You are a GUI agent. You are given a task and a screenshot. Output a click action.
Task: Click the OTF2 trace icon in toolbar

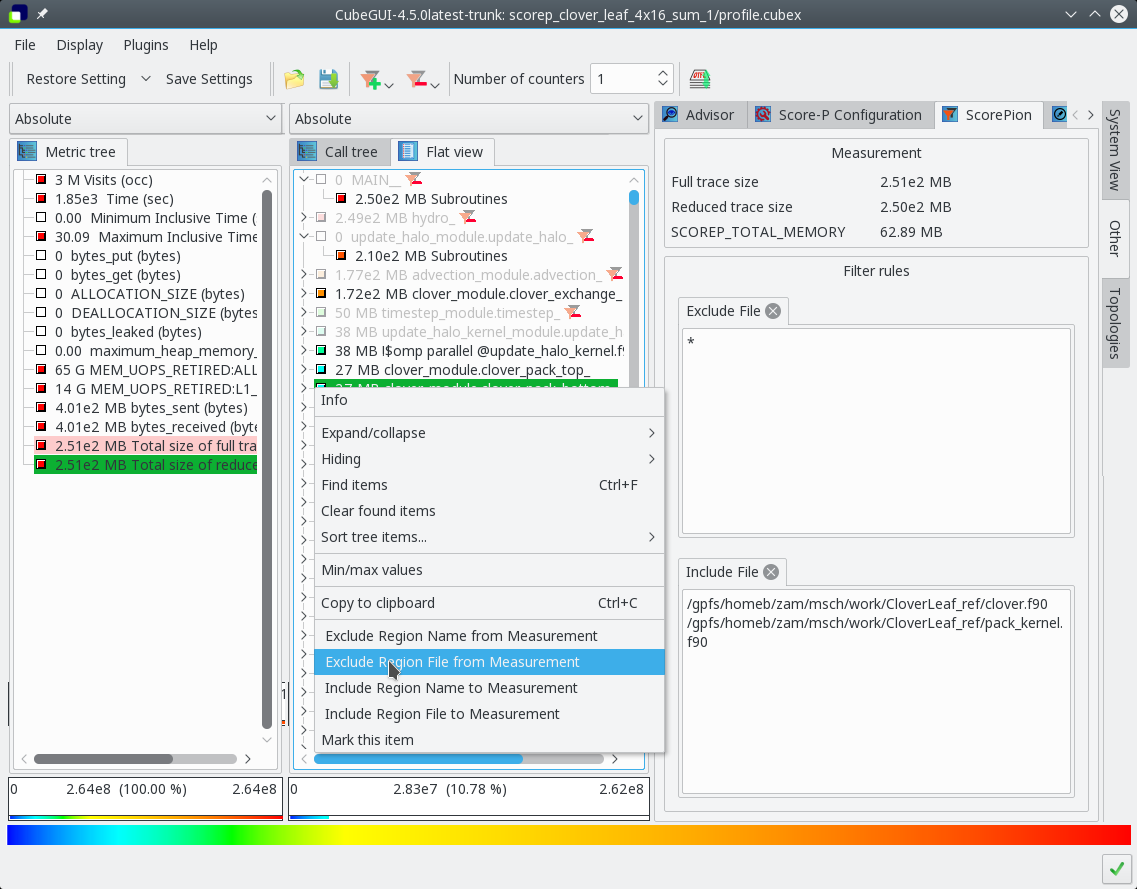[700, 79]
